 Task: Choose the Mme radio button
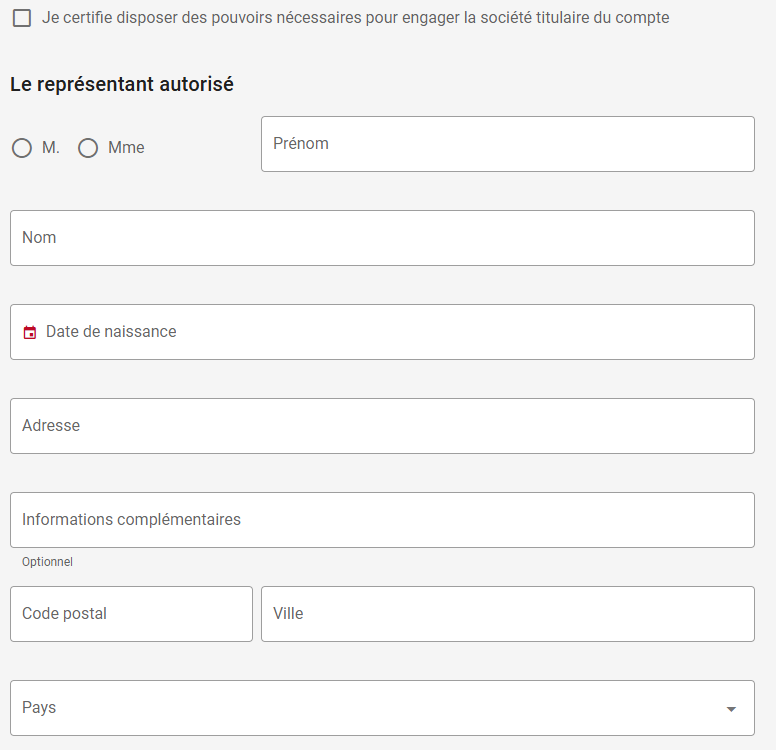(x=88, y=148)
